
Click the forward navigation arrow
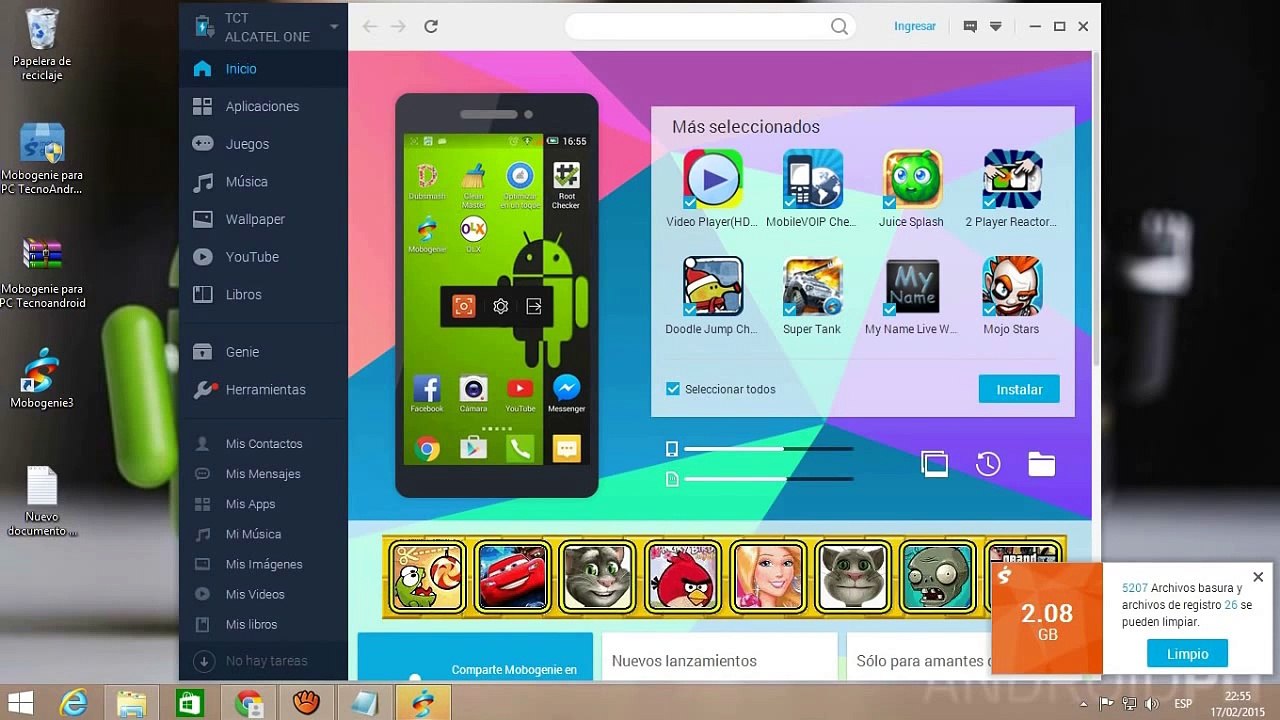click(398, 27)
